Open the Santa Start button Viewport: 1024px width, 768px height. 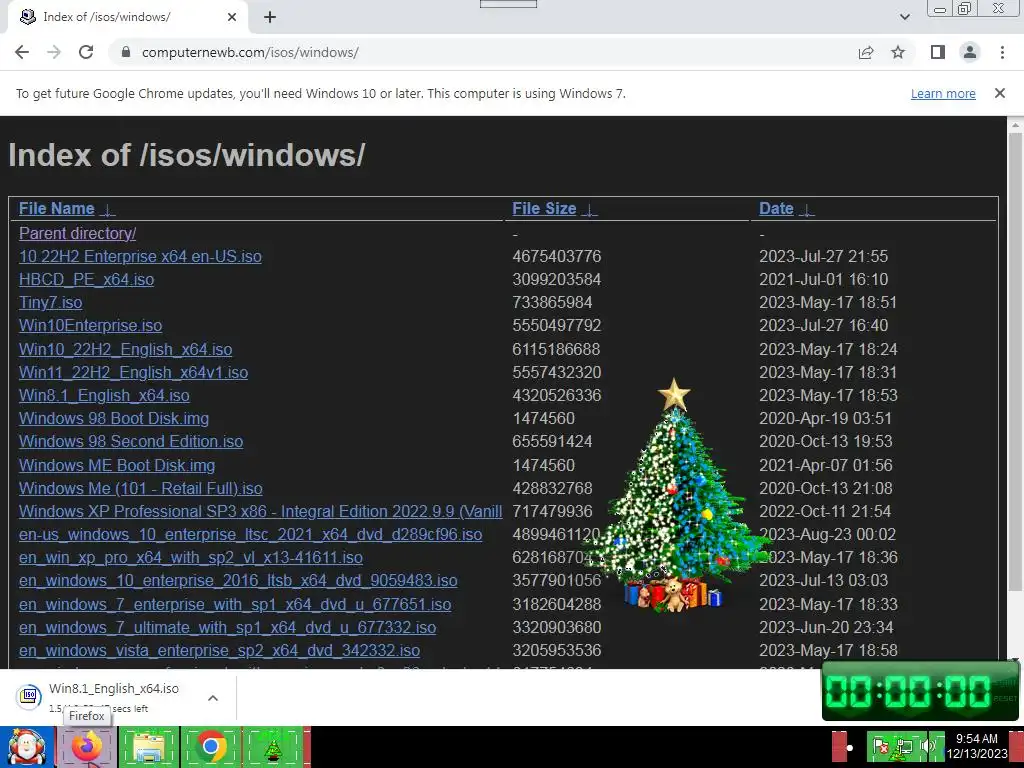(x=26, y=747)
